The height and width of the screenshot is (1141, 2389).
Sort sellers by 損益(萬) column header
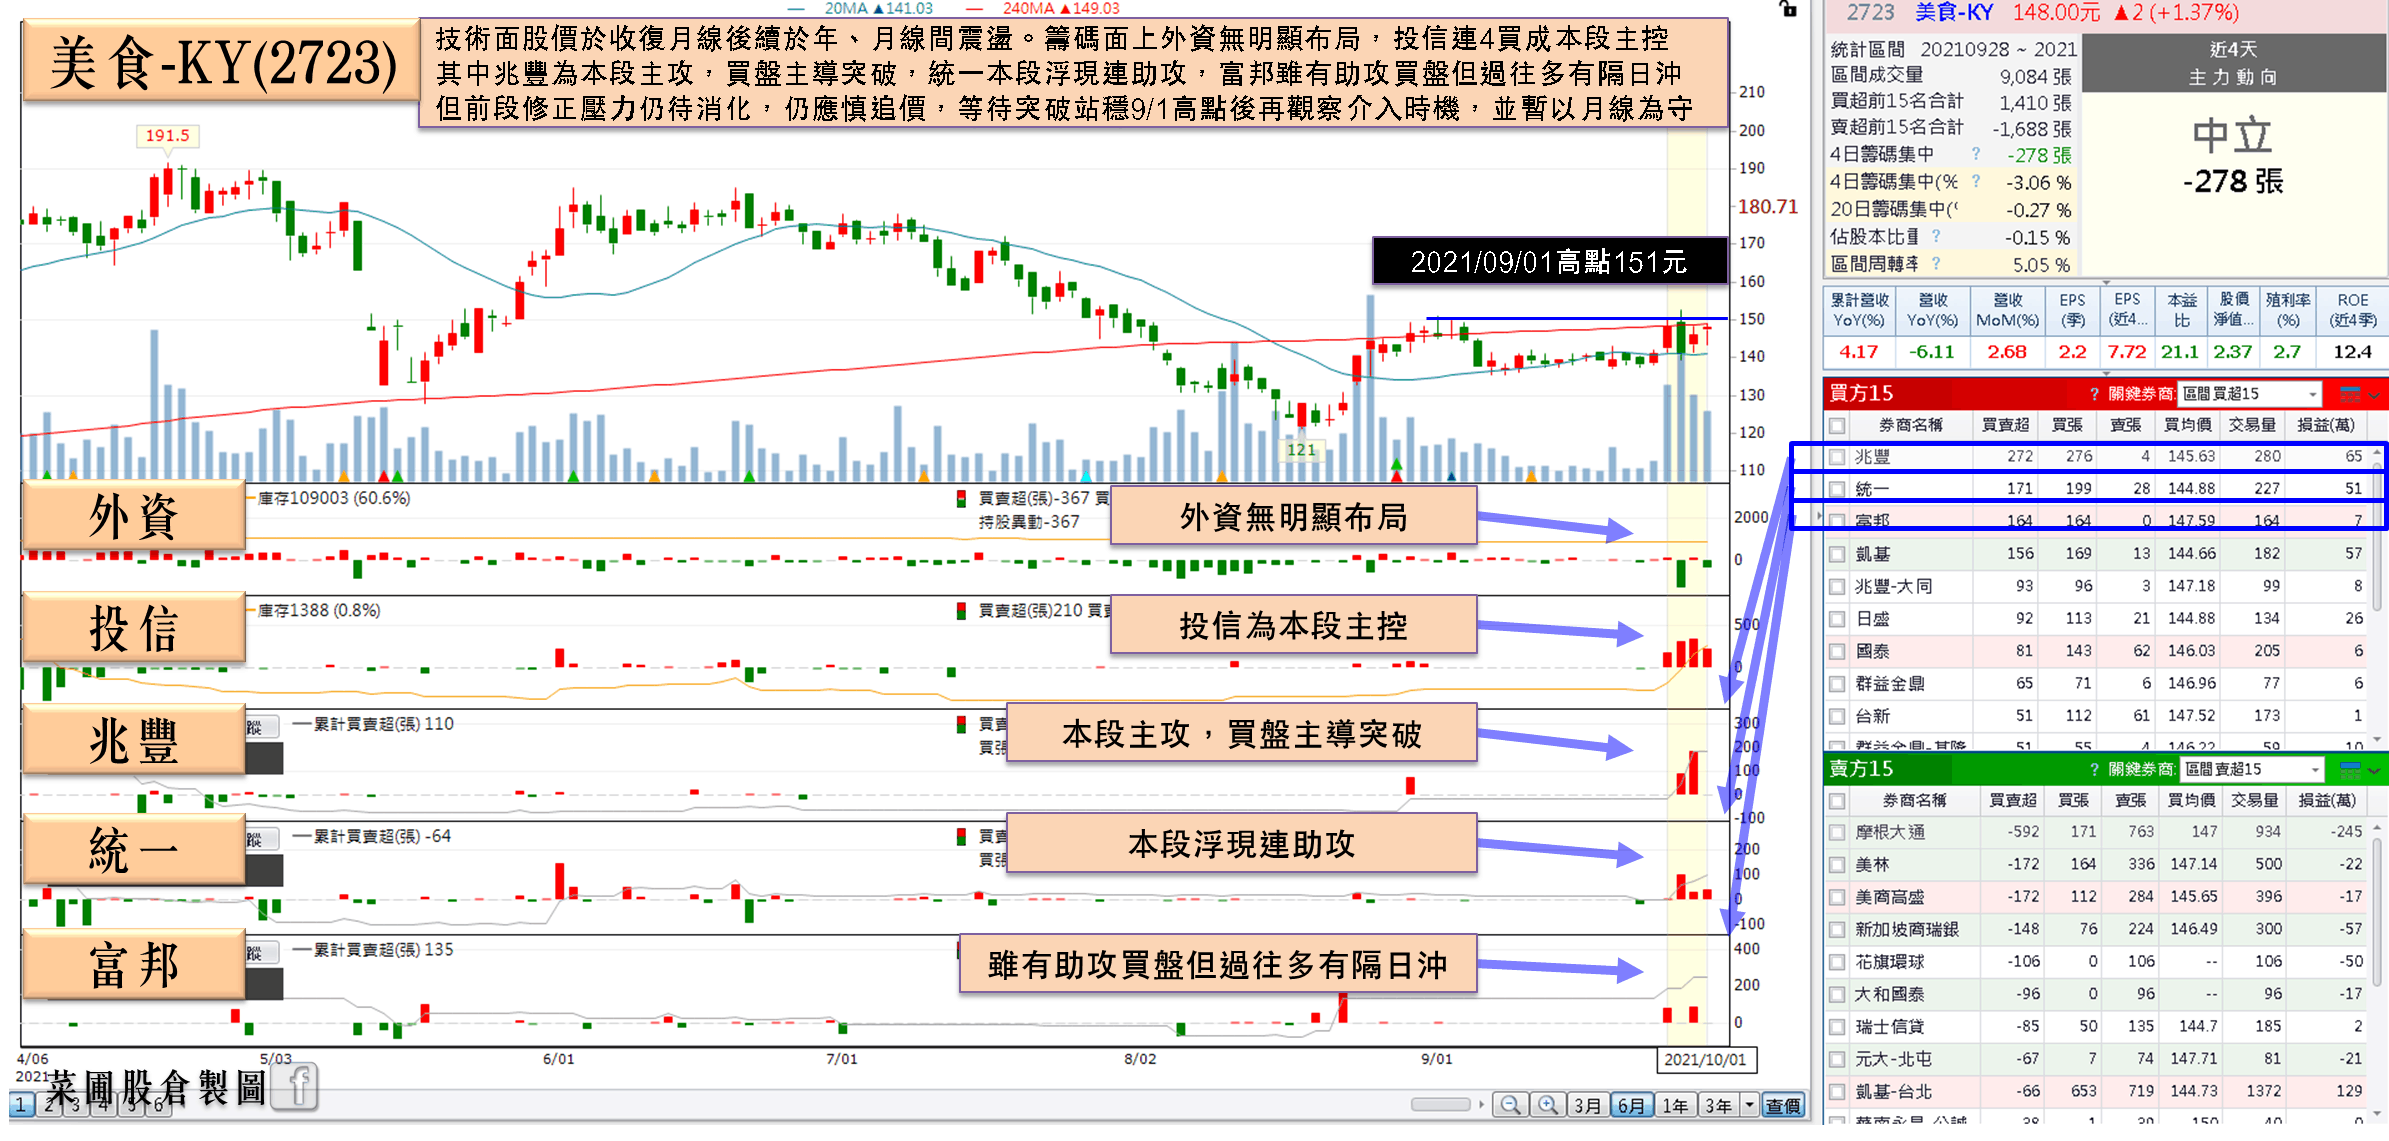(2327, 800)
